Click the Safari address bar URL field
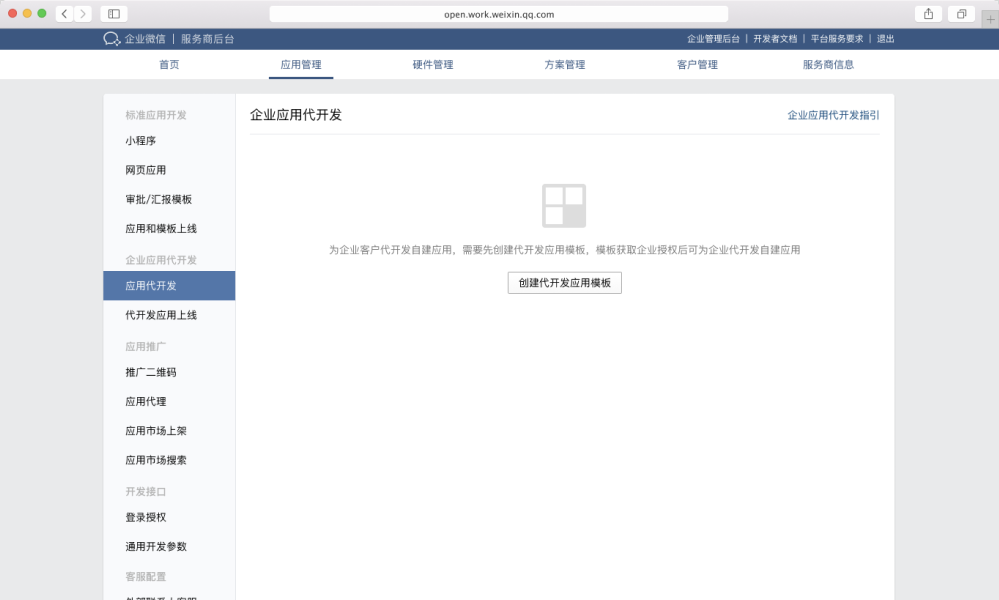999x600 pixels. 498,14
